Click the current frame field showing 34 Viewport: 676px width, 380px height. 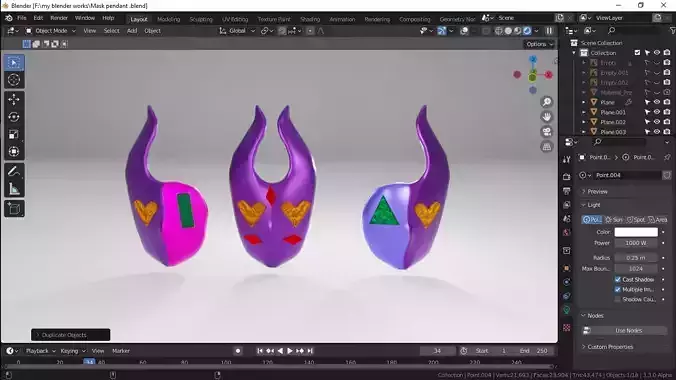pyautogui.click(x=437, y=351)
